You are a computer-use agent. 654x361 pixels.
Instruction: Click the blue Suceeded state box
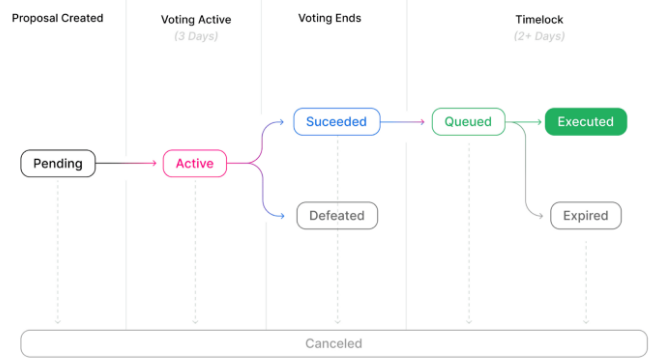point(337,122)
